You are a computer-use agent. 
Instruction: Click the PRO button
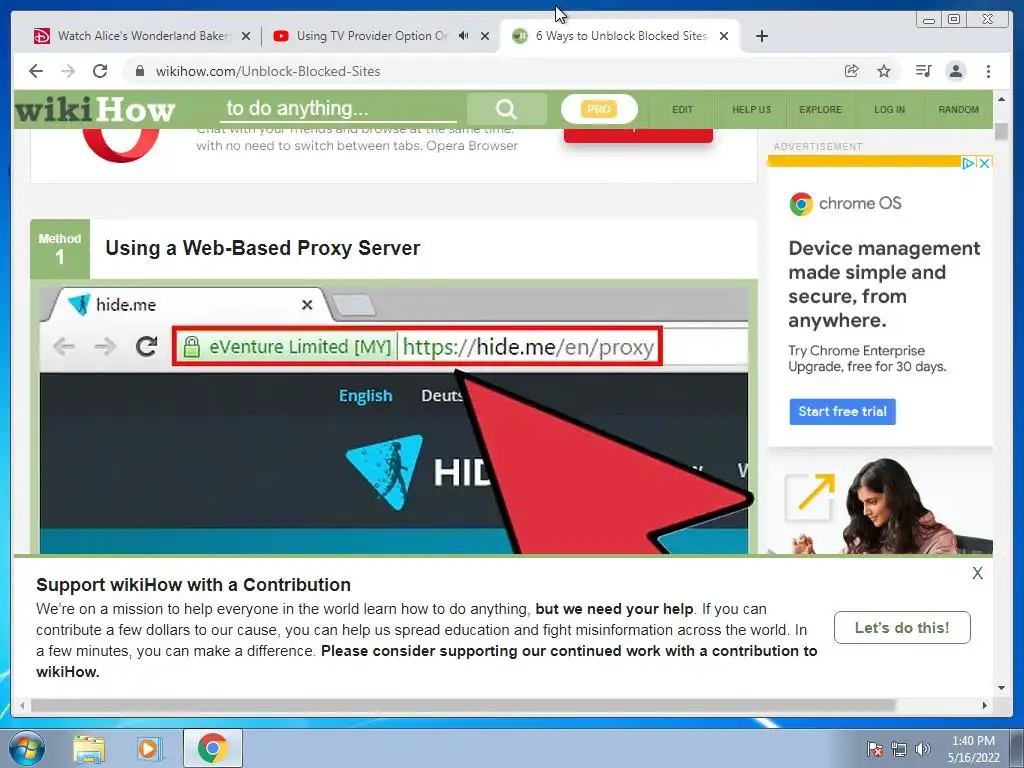click(599, 109)
